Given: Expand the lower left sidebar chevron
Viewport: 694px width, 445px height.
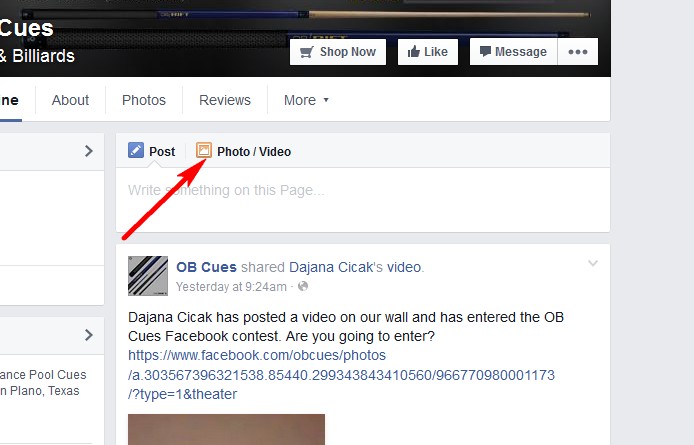Looking at the screenshot, I should tap(89, 335).
